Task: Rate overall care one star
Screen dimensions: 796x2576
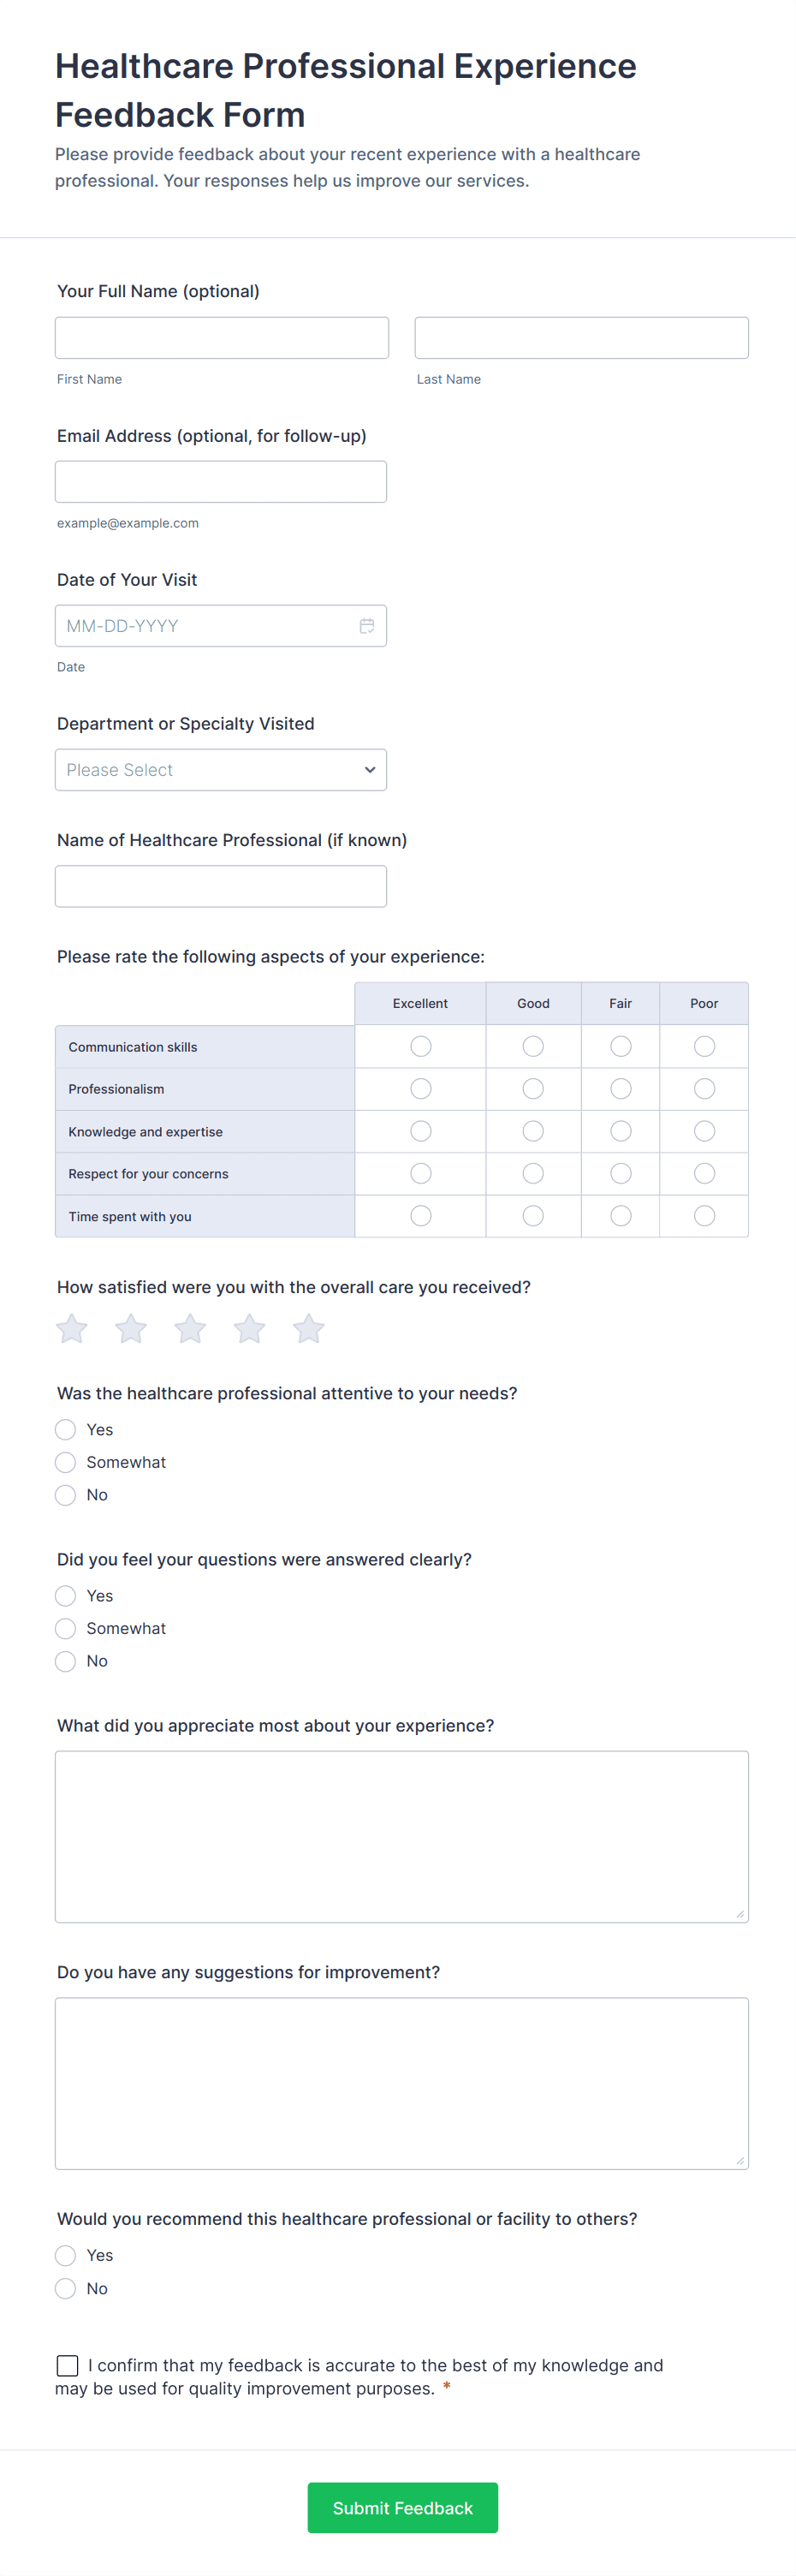Action: pos(72,1329)
